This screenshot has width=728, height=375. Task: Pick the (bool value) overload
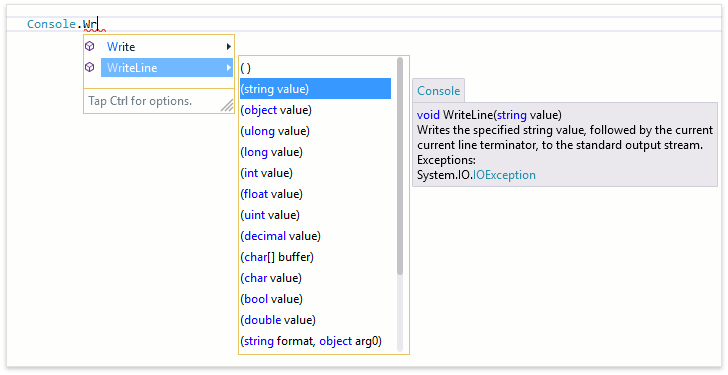pyautogui.click(x=316, y=299)
